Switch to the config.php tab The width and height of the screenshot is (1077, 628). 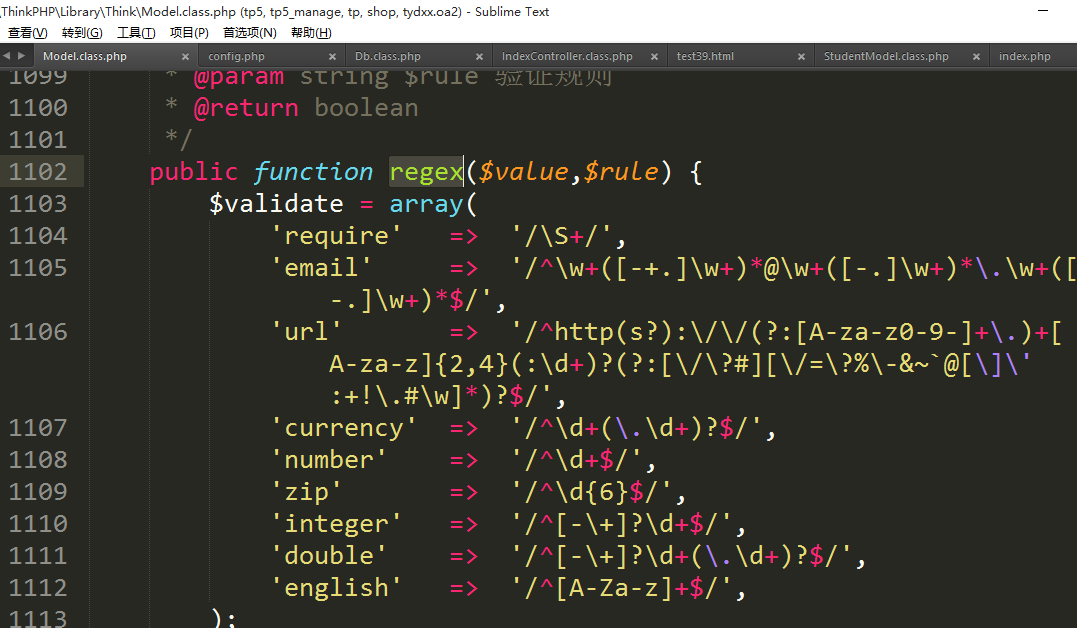pyautogui.click(x=236, y=56)
